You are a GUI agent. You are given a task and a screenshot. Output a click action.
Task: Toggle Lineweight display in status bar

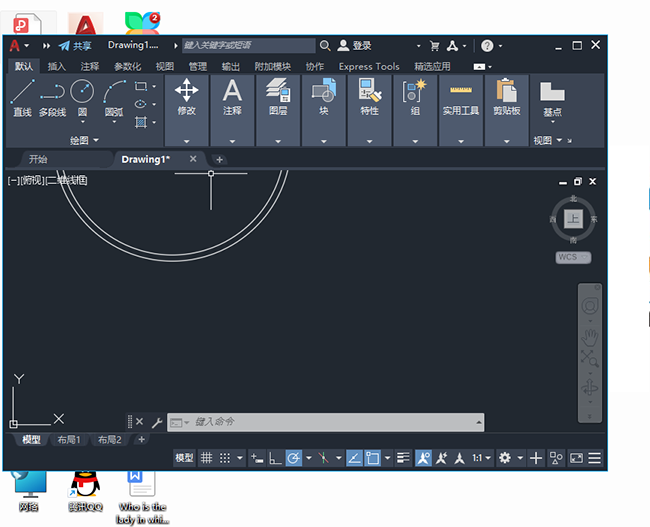[403, 458]
